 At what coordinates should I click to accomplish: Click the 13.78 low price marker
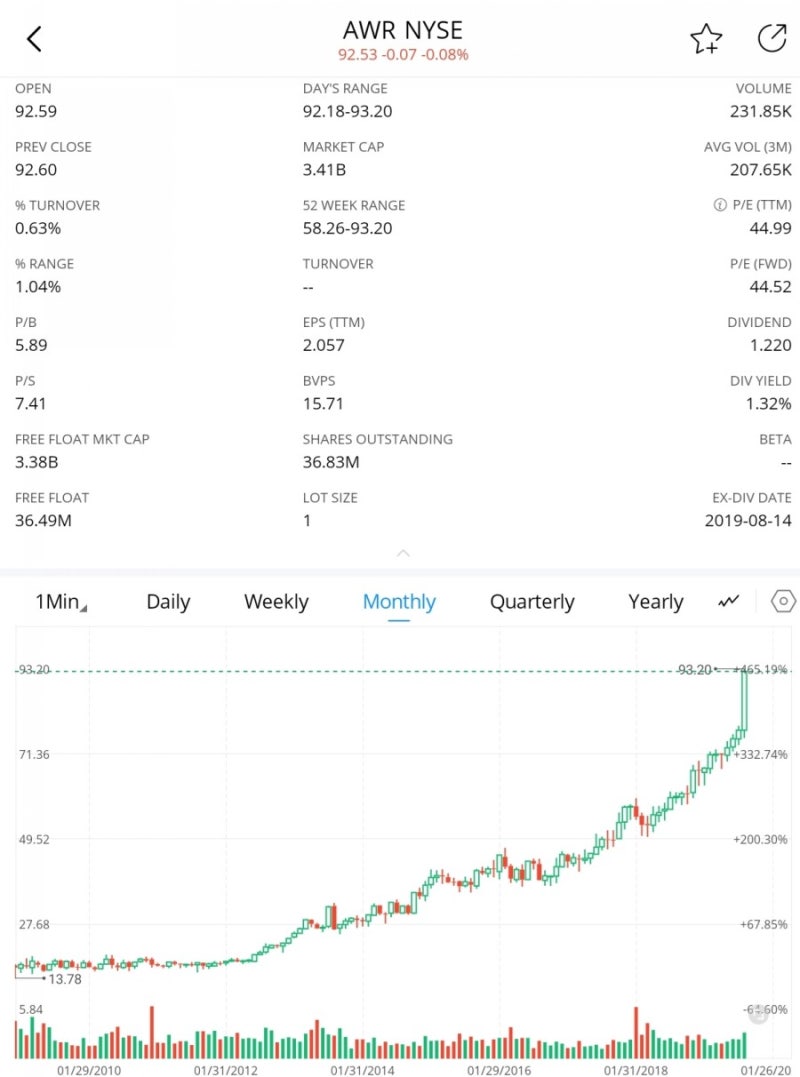65,979
